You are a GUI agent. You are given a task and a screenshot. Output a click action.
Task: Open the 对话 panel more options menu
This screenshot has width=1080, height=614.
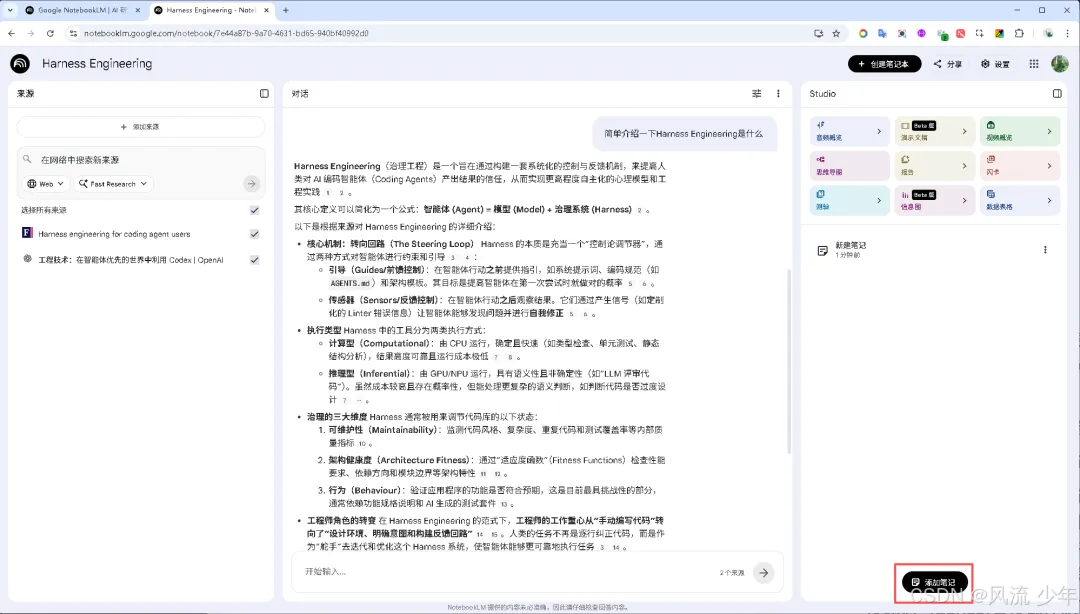coord(778,94)
